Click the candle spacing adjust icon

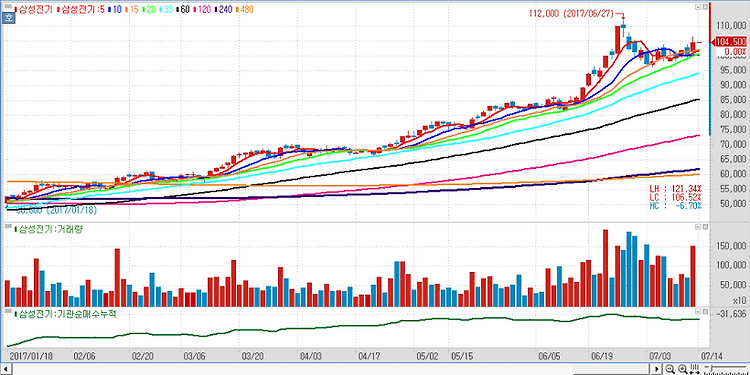tap(695, 369)
